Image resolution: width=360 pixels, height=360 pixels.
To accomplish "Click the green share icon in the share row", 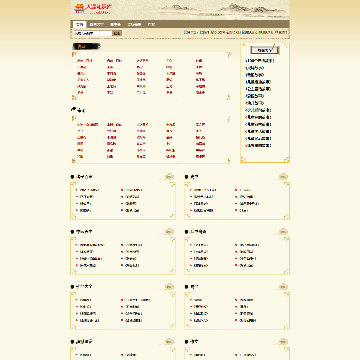I will [202, 32].
